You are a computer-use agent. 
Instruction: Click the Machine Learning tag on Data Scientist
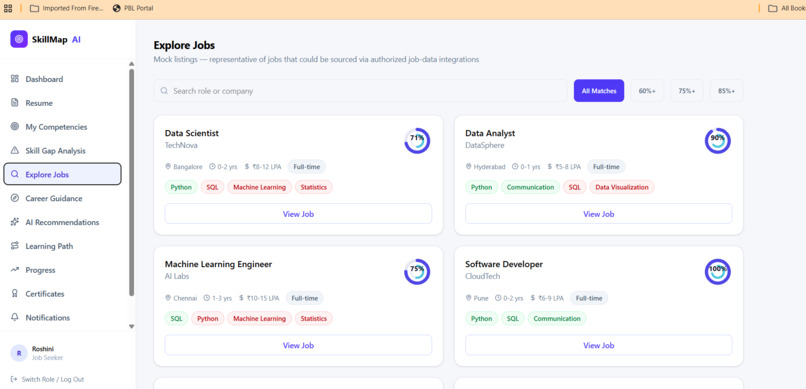pos(260,187)
